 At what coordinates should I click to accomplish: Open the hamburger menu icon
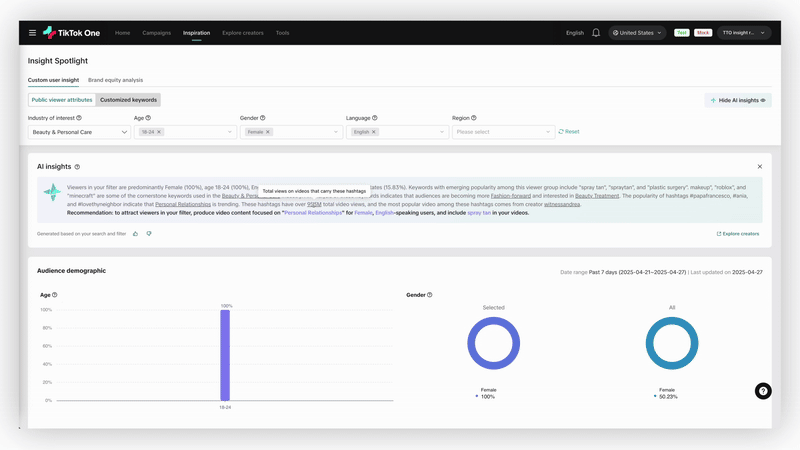(32, 33)
